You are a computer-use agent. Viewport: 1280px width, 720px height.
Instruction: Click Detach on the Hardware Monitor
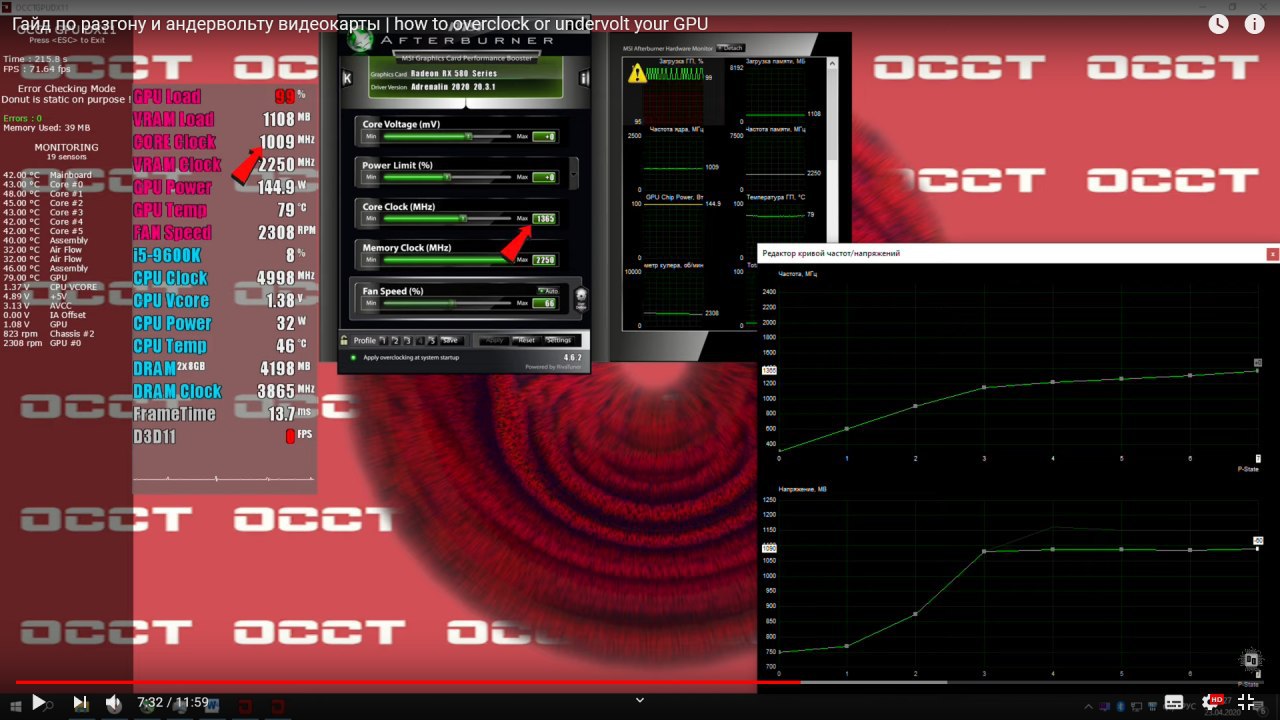pyautogui.click(x=730, y=48)
